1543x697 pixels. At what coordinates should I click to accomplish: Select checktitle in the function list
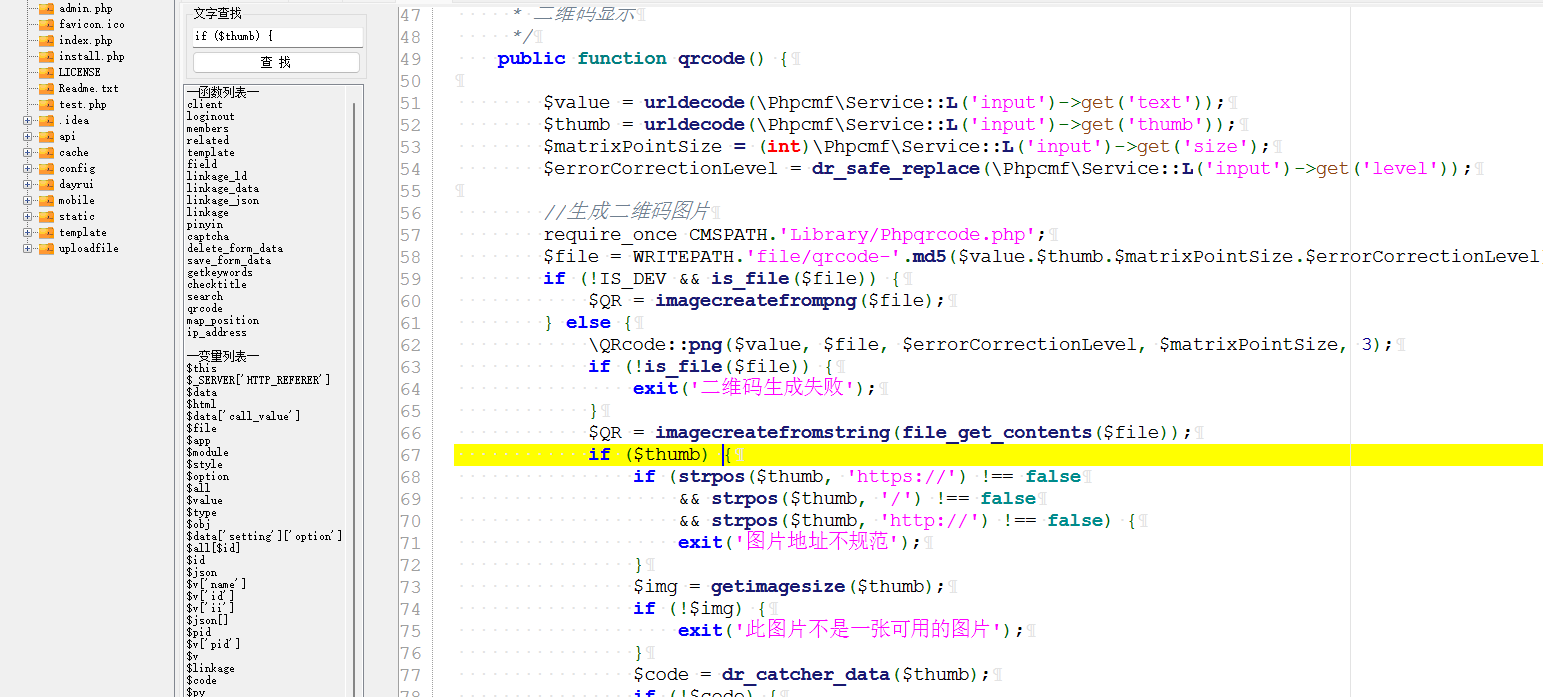(216, 284)
